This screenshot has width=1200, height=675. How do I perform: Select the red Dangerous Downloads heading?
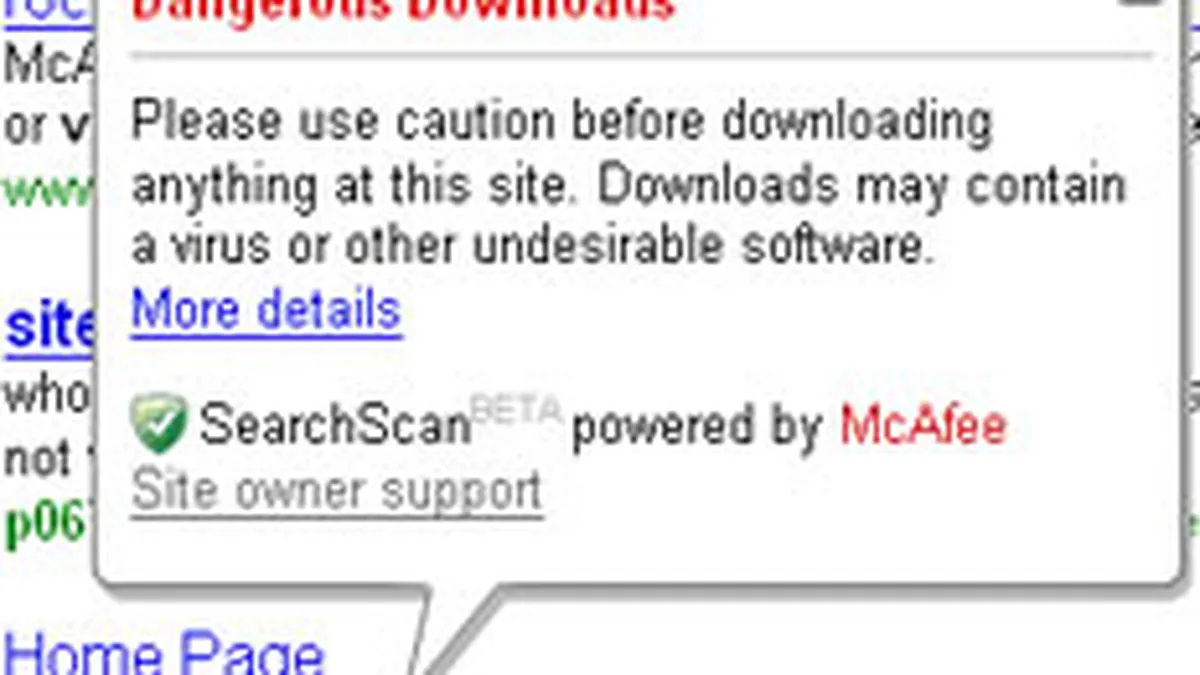pos(404,10)
